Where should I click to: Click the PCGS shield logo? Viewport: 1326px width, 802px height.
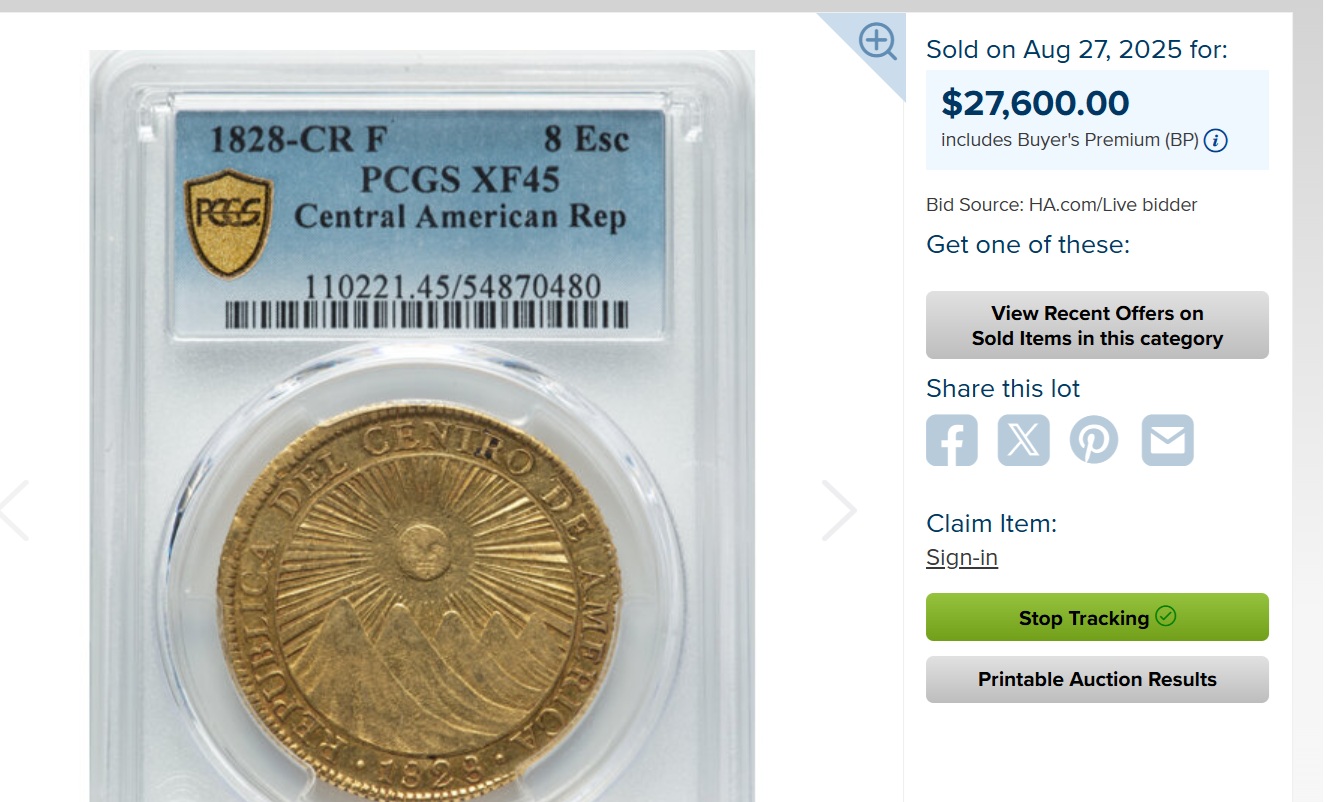[228, 222]
